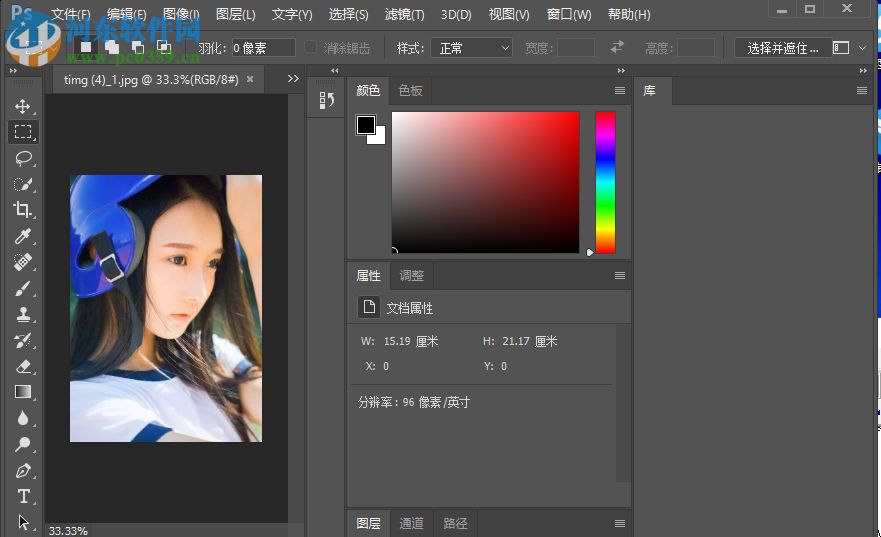Open the Properties panel options menu

coord(620,275)
